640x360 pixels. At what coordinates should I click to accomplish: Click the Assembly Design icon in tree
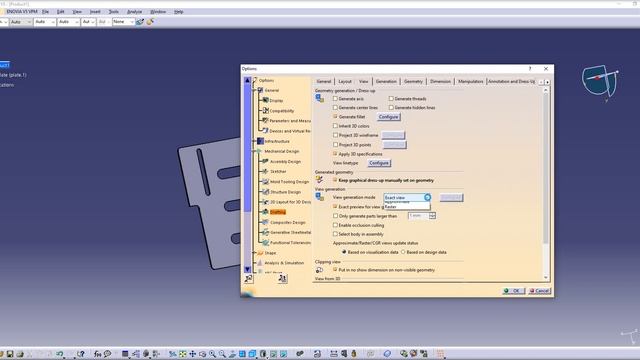pyautogui.click(x=265, y=161)
